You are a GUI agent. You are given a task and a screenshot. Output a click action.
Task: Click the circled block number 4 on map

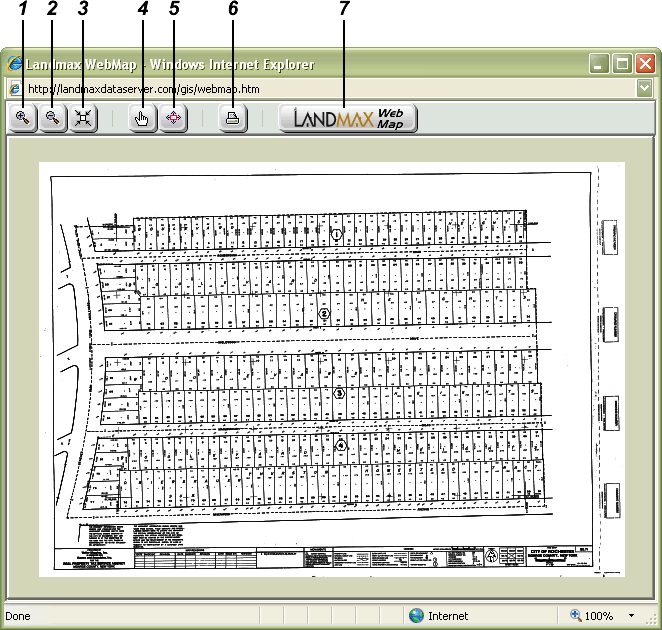pos(340,445)
